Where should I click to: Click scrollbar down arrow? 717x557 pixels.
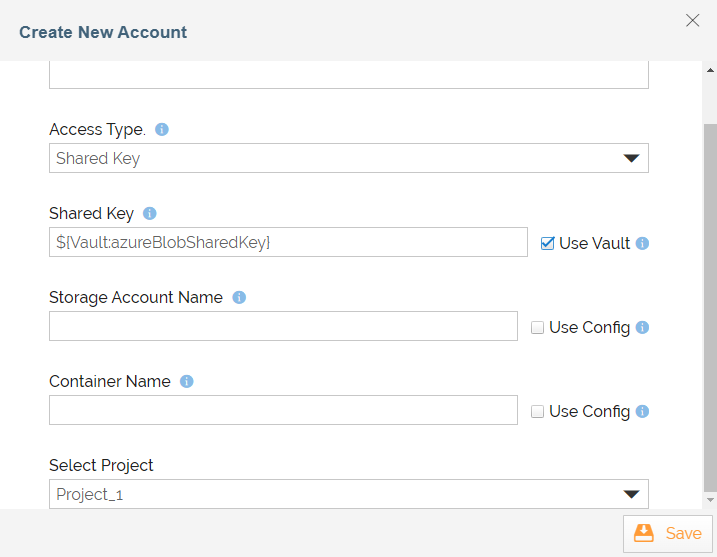pos(710,500)
